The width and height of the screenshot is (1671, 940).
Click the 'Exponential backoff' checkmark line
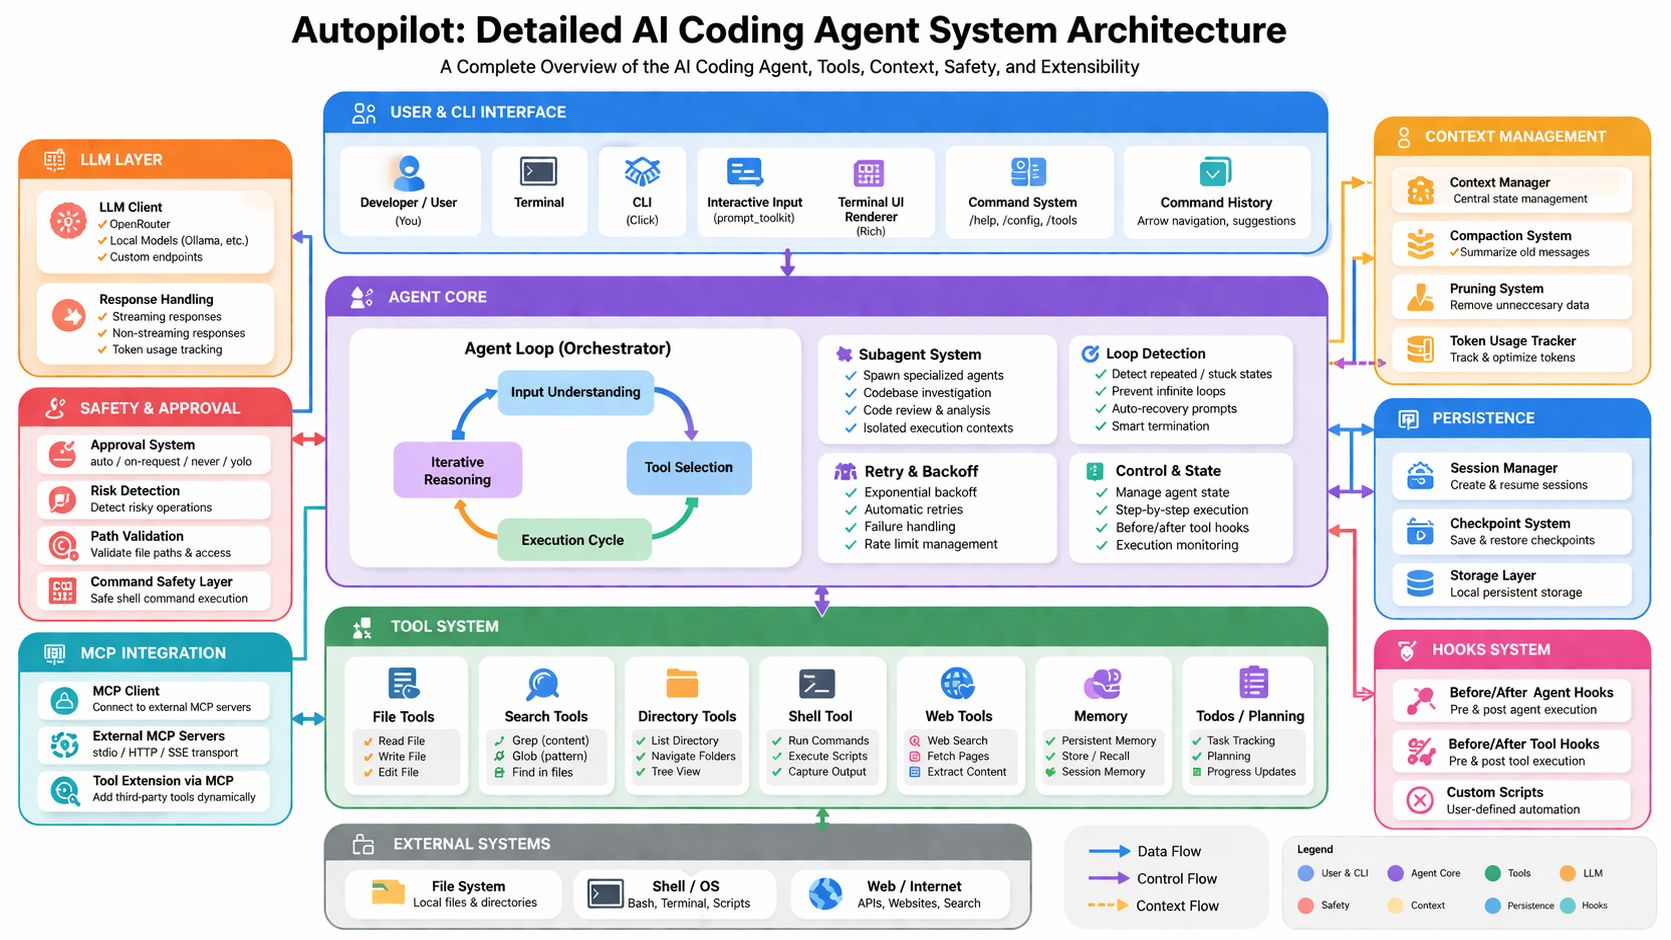click(911, 492)
